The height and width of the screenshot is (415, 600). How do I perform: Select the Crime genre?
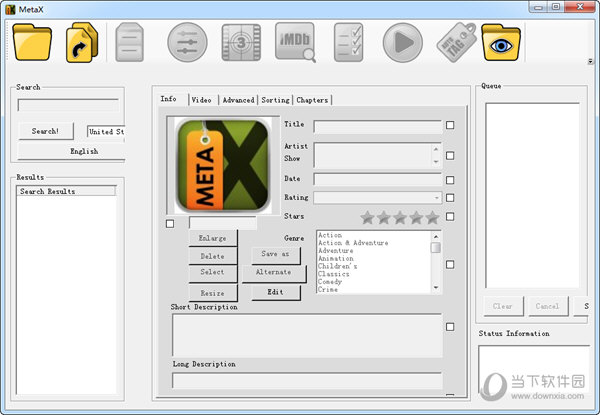click(328, 290)
